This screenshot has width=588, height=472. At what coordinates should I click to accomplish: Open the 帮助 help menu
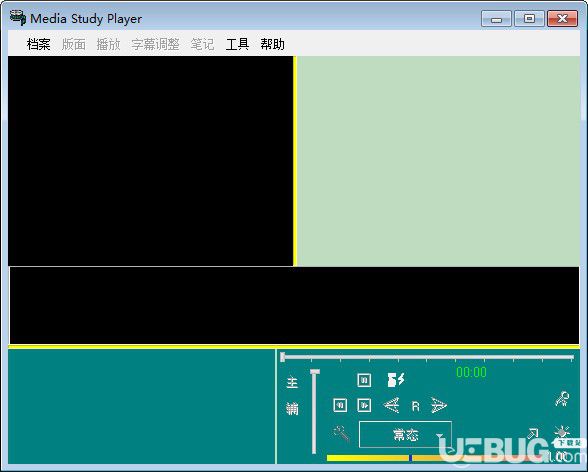pyautogui.click(x=273, y=44)
